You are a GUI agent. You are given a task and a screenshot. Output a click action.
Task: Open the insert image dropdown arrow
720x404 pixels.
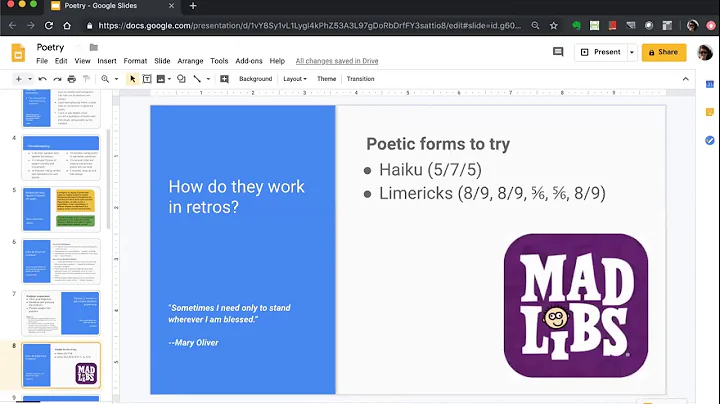pos(169,79)
